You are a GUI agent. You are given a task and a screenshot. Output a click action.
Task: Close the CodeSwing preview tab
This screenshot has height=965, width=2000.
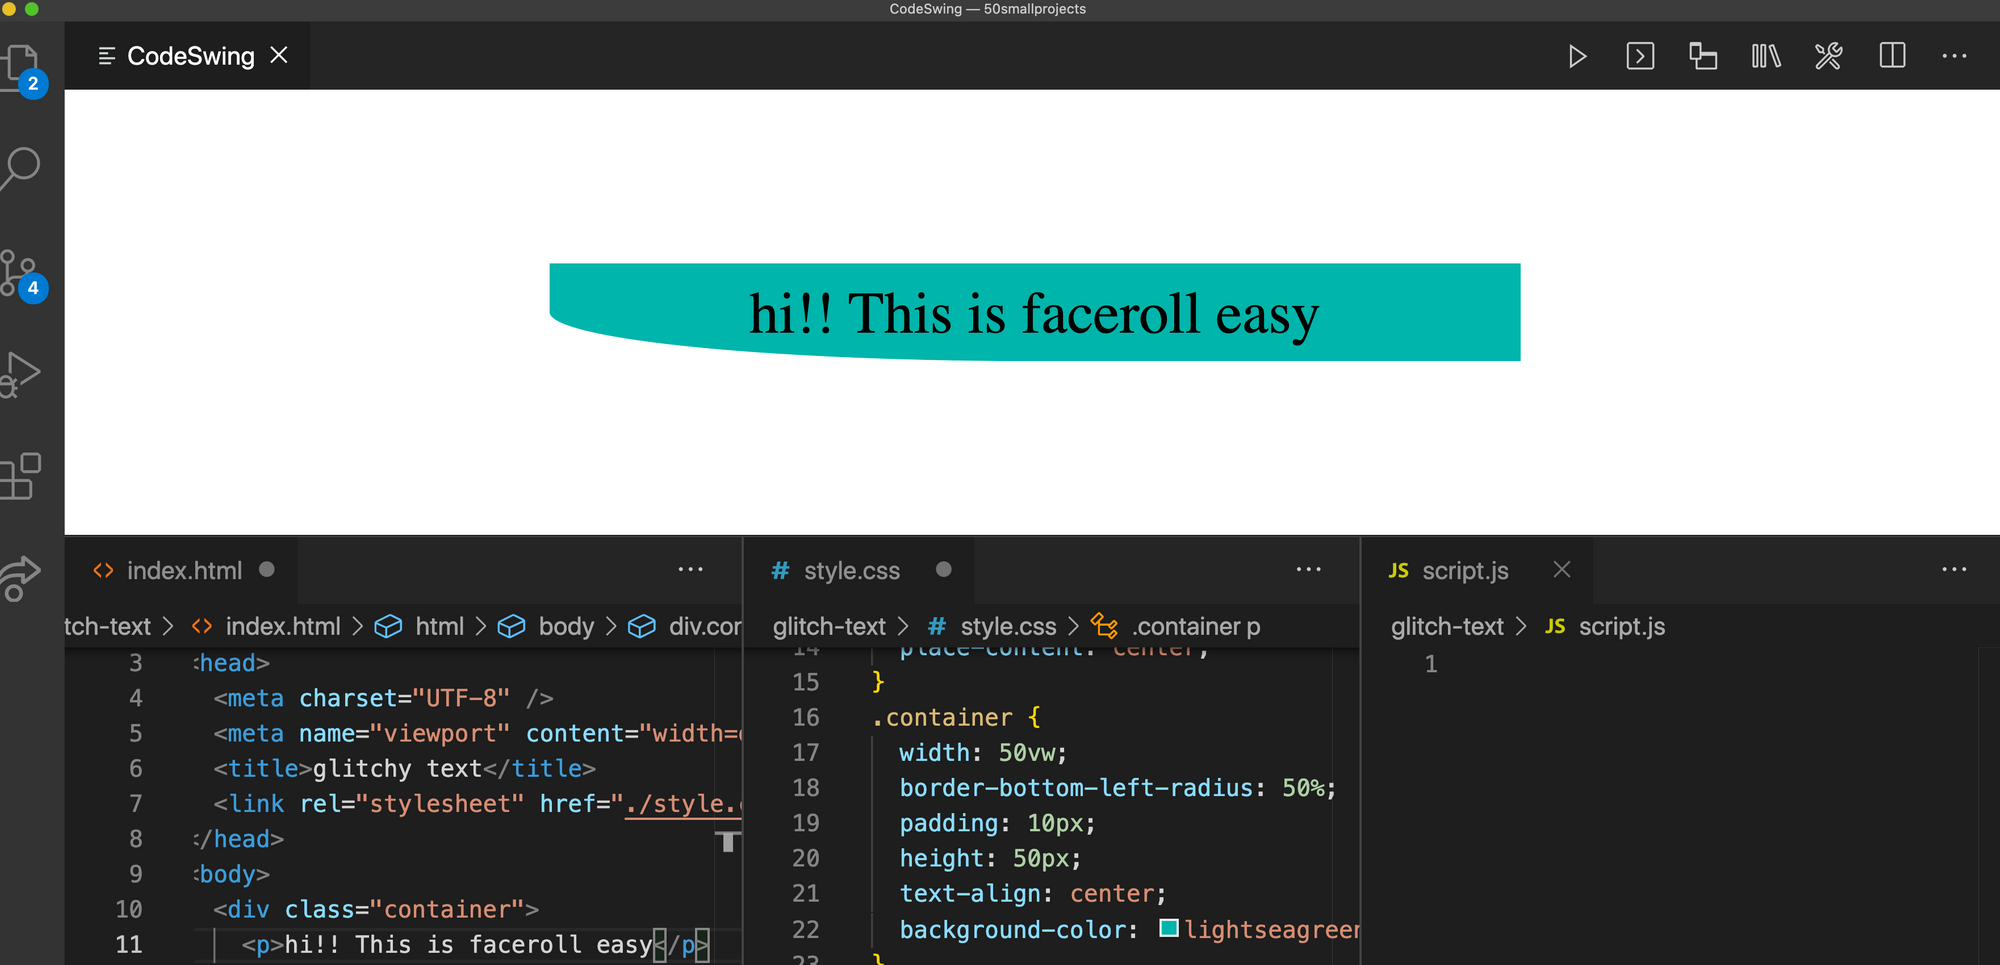pos(280,55)
